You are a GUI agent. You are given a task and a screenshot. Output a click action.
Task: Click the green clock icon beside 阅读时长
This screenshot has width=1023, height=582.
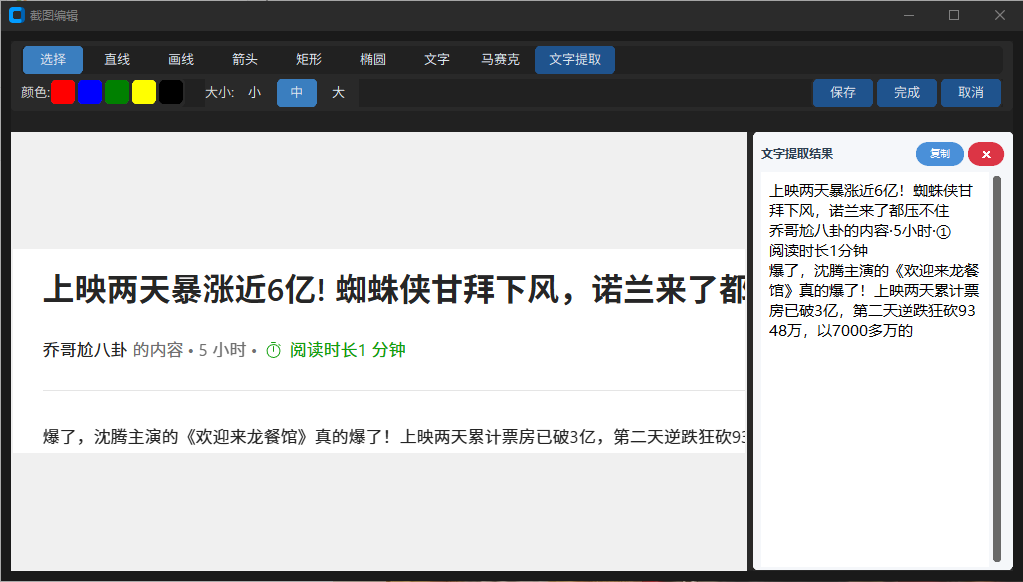[x=273, y=350]
